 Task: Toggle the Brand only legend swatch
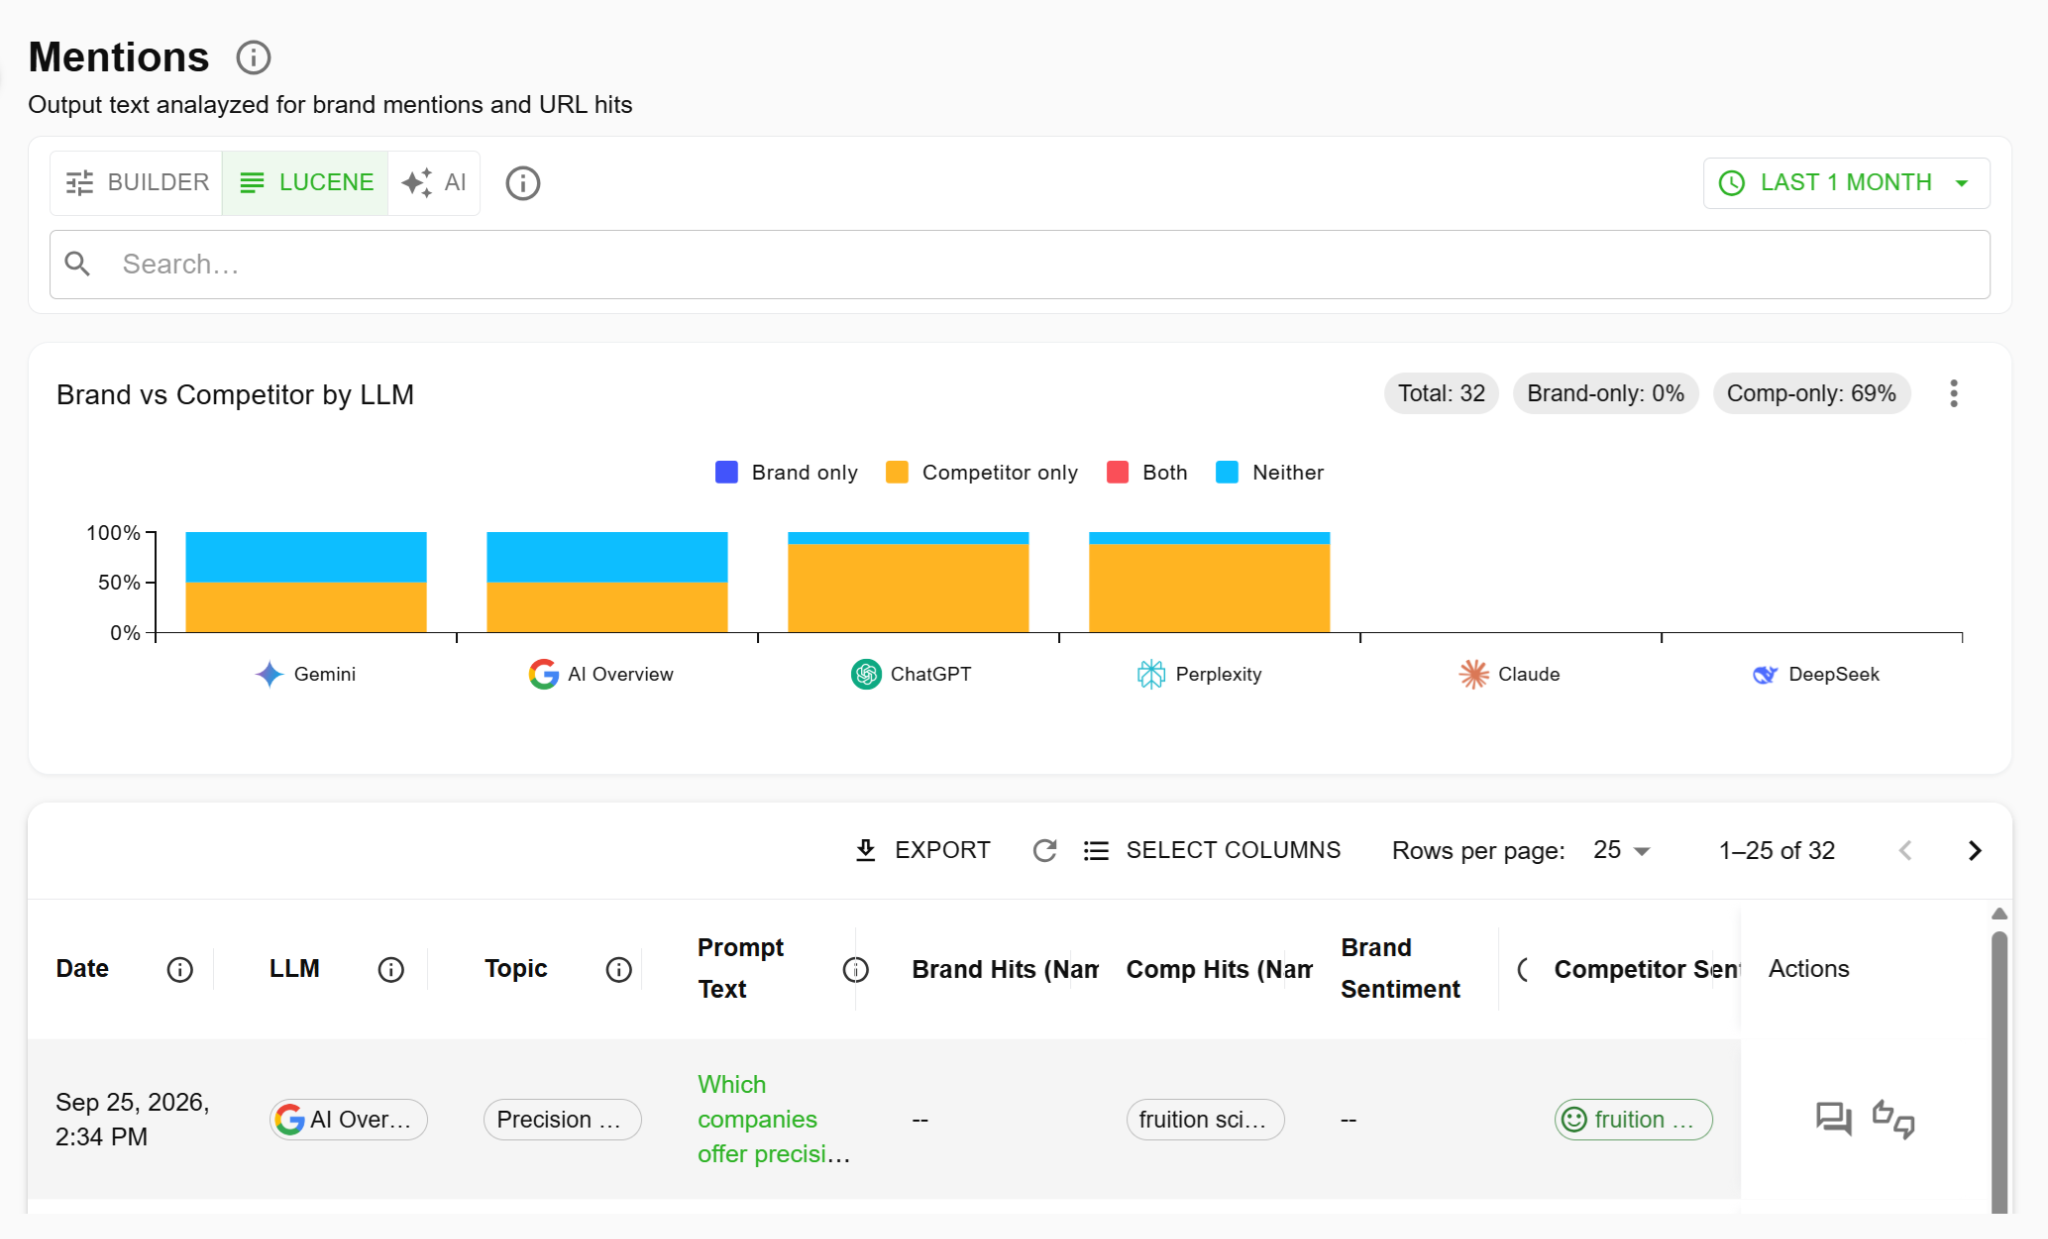coord(727,472)
